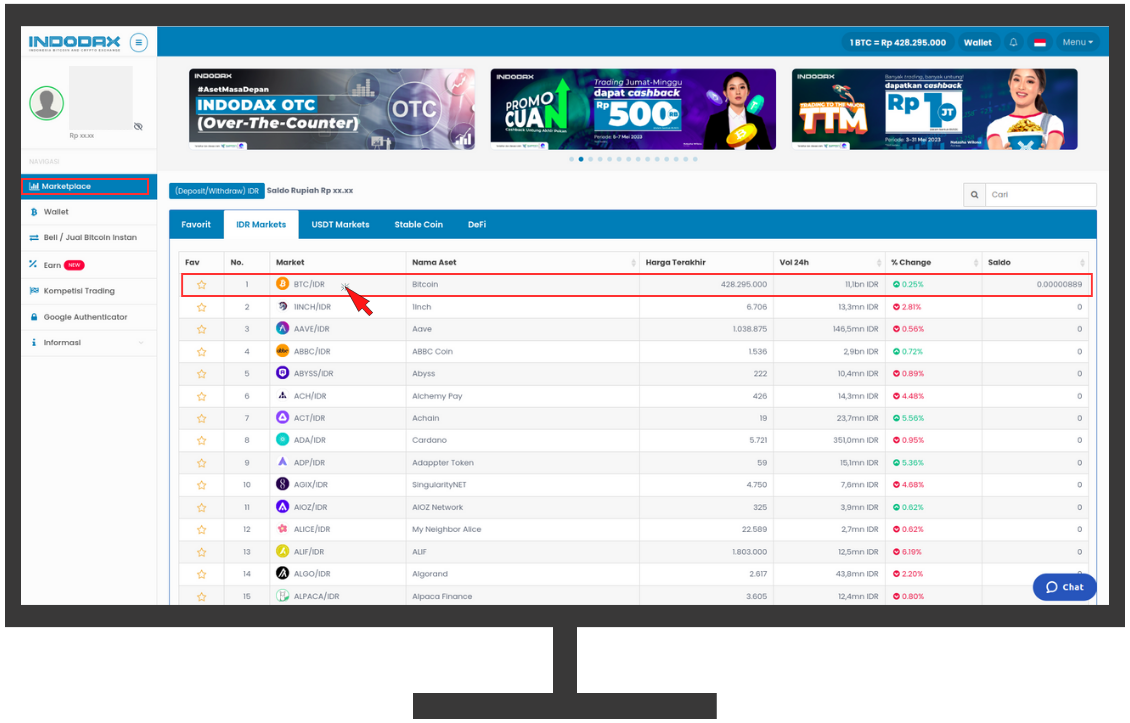Click the Indonesian flag language icon
Image resolution: width=1130 pixels, height=723 pixels.
click(1040, 43)
